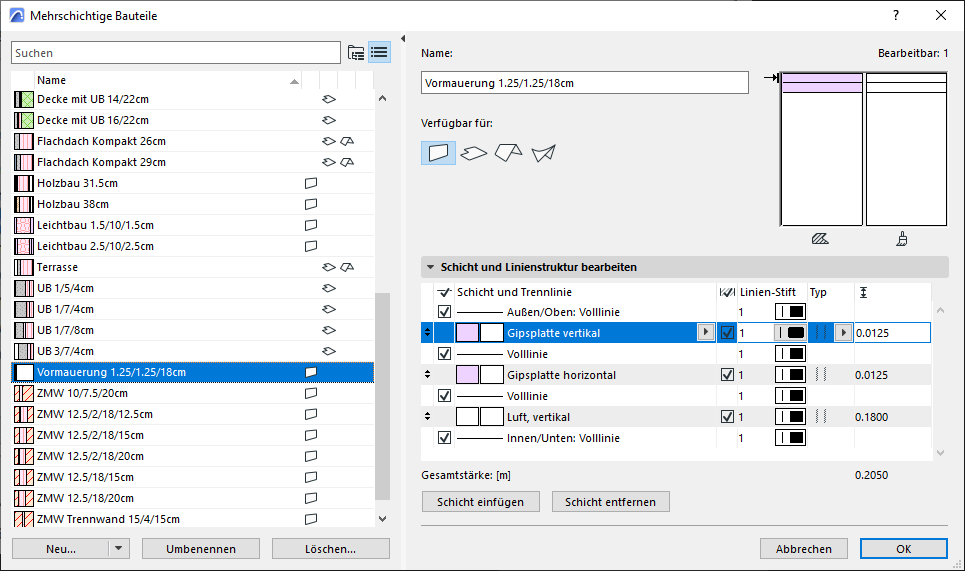The height and width of the screenshot is (571, 965).
Task: Click Schicht einfügen button
Action: [481, 502]
